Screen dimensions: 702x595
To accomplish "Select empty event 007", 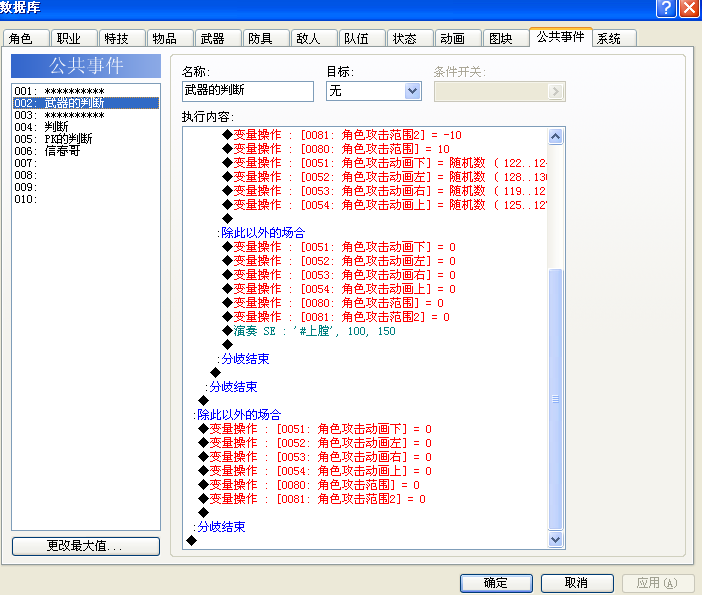I will coord(86,163).
